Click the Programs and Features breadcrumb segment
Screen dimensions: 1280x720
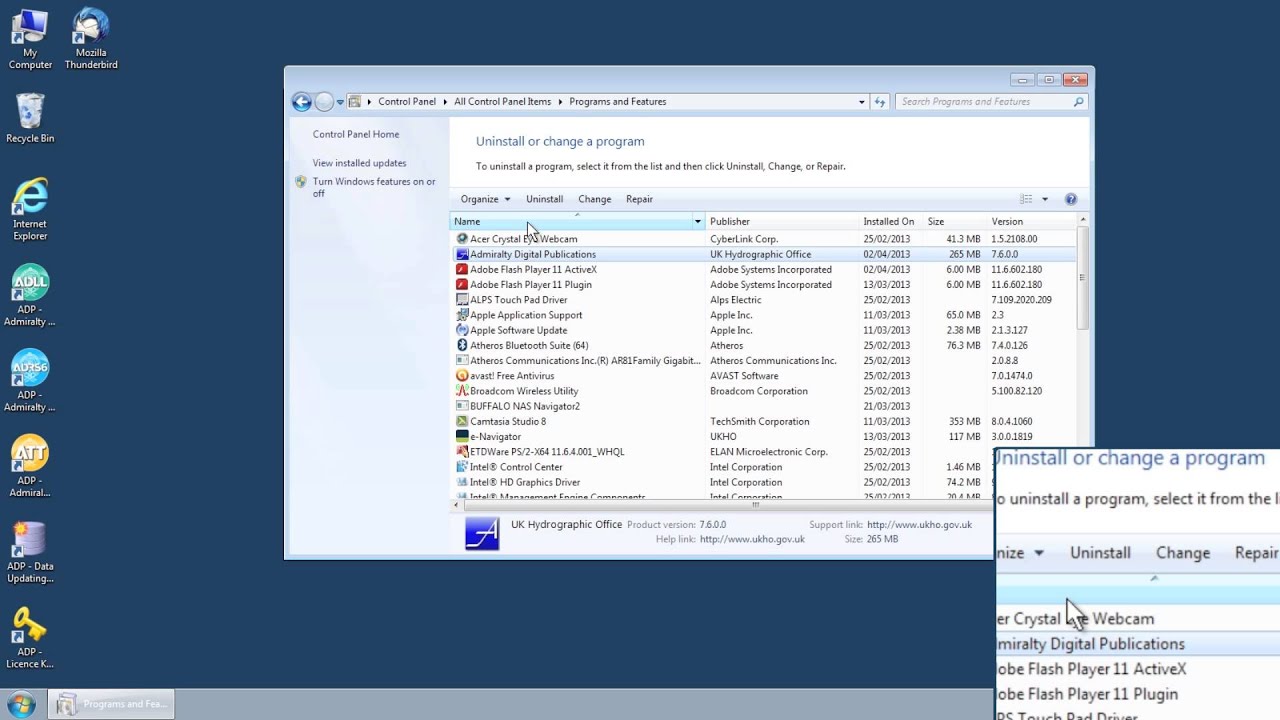617,102
